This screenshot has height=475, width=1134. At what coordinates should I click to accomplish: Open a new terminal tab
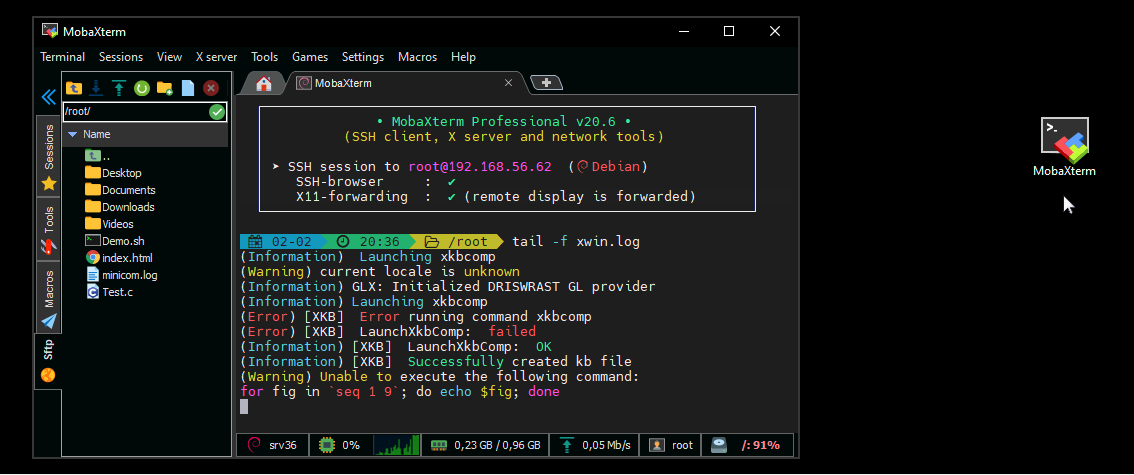[x=546, y=83]
